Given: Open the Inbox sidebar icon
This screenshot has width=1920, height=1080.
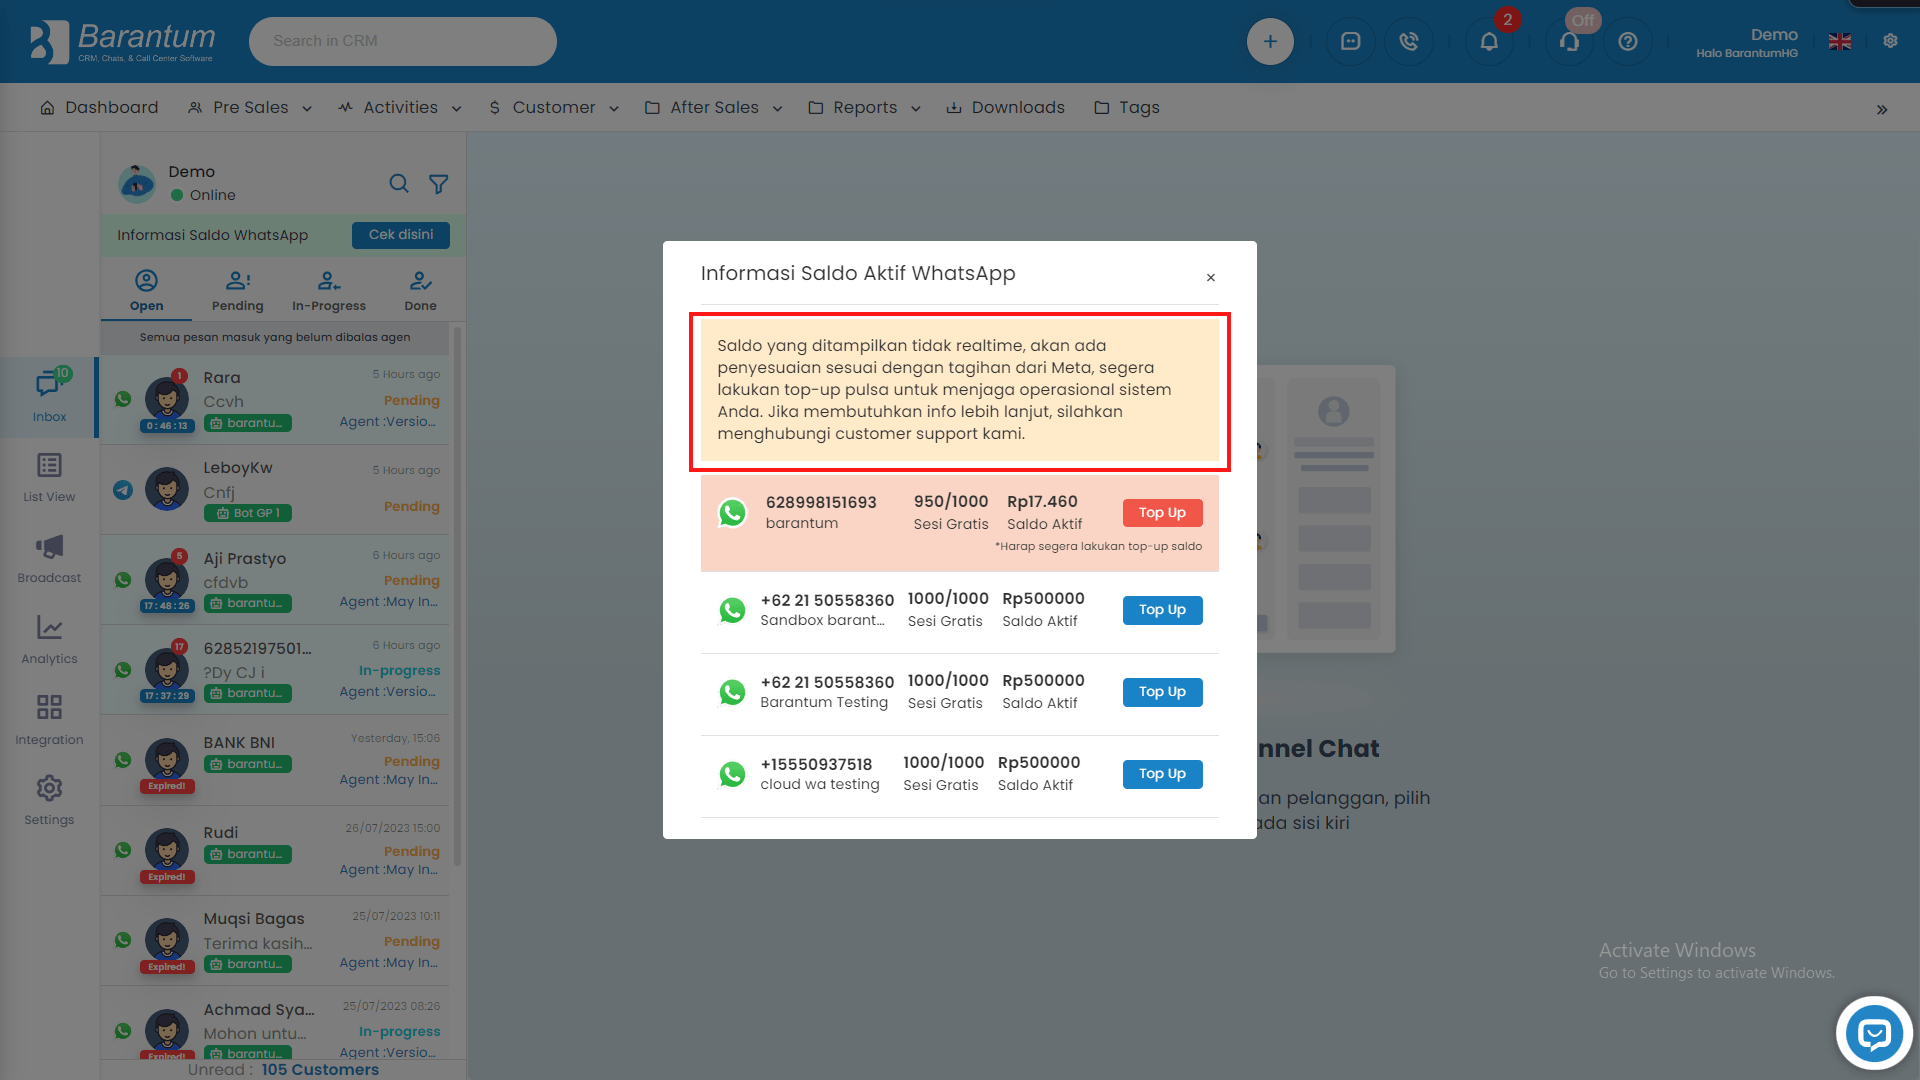Looking at the screenshot, I should [x=49, y=397].
